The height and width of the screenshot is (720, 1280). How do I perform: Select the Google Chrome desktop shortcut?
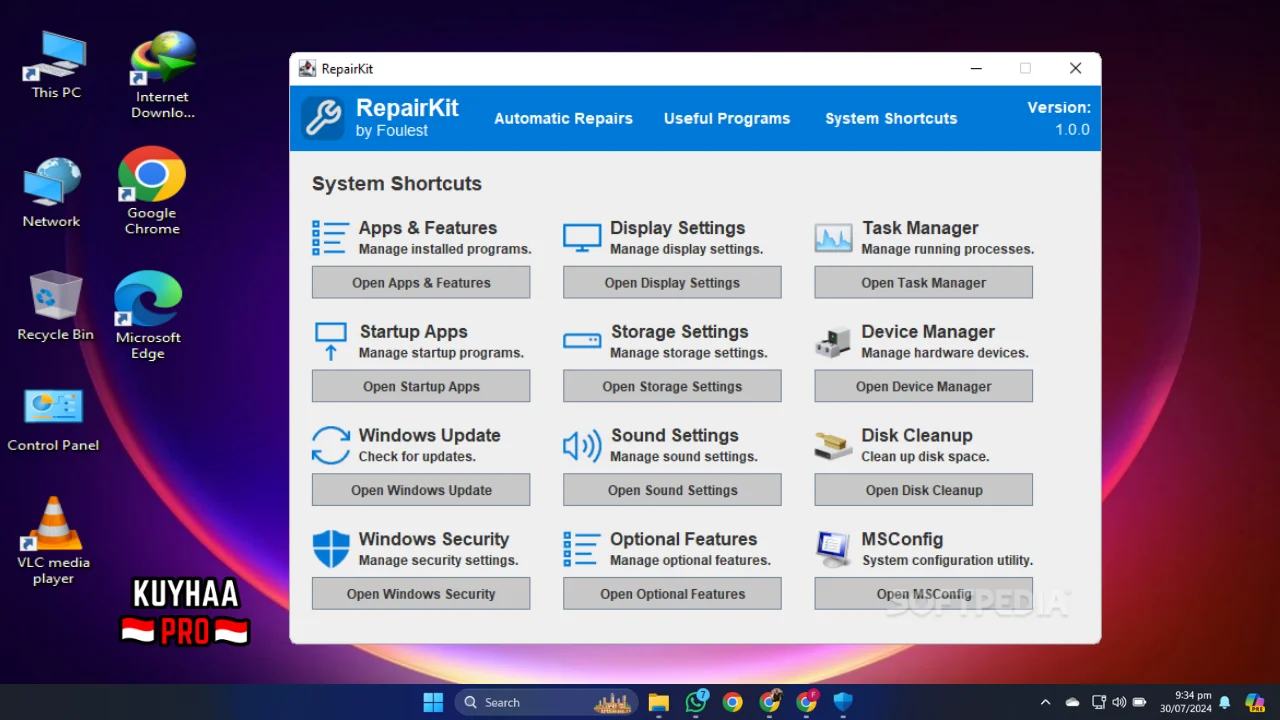click(152, 191)
